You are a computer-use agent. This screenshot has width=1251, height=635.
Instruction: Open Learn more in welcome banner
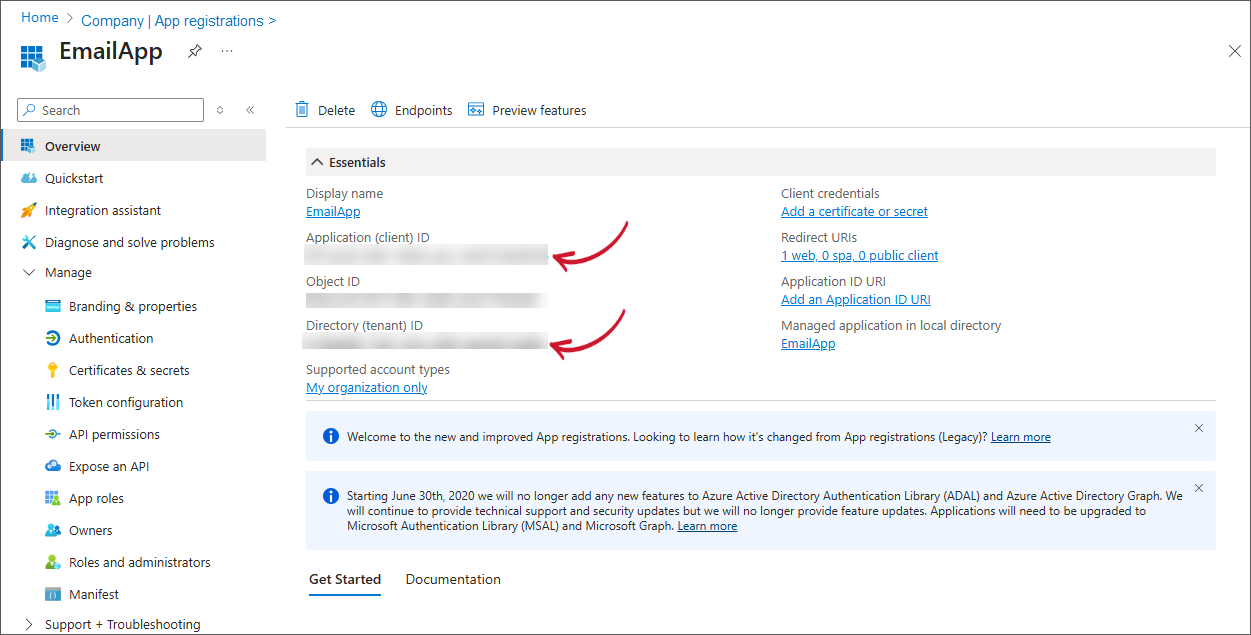1021,437
